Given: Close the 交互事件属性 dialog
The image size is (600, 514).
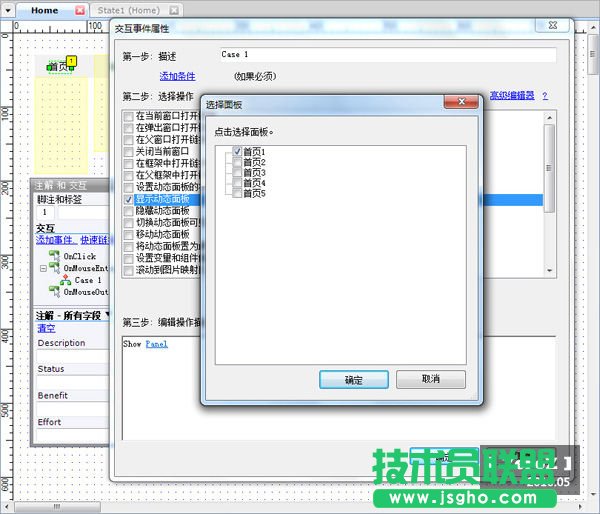Looking at the screenshot, I should (x=553, y=25).
